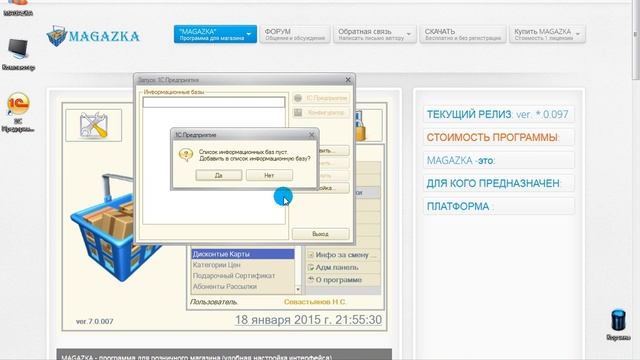Click the Выход button in the launcher
This screenshot has width=640, height=360.
click(x=320, y=234)
